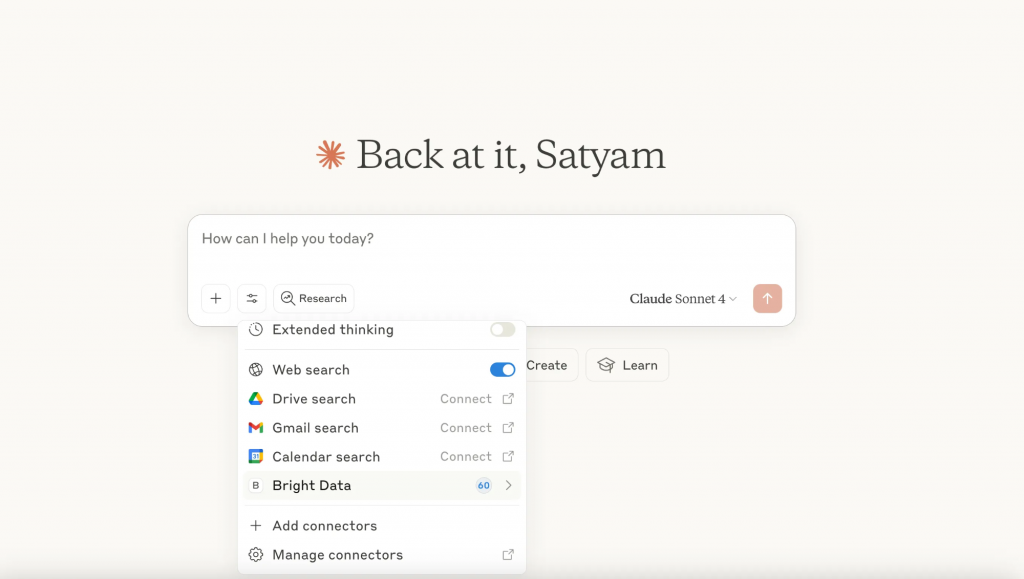Click Connect for Gmail search
Viewport: 1024px width, 579px height.
(466, 428)
